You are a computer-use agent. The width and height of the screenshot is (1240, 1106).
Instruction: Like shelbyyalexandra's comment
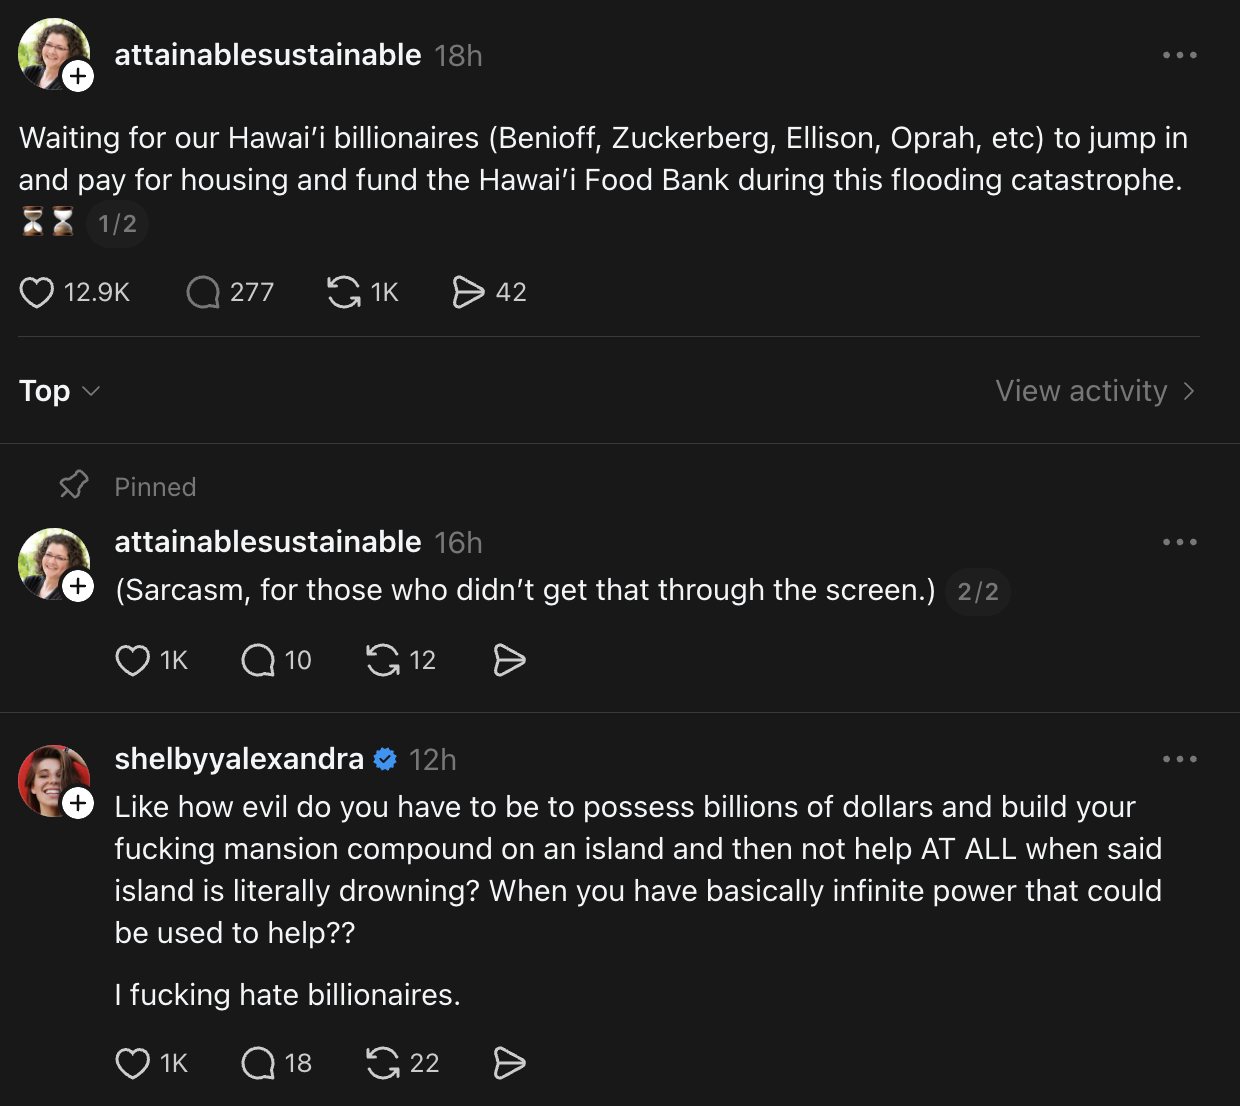pos(133,1063)
